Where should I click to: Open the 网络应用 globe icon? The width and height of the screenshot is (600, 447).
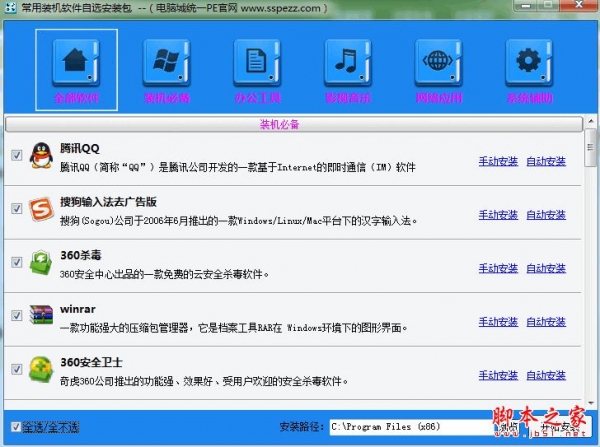439,62
